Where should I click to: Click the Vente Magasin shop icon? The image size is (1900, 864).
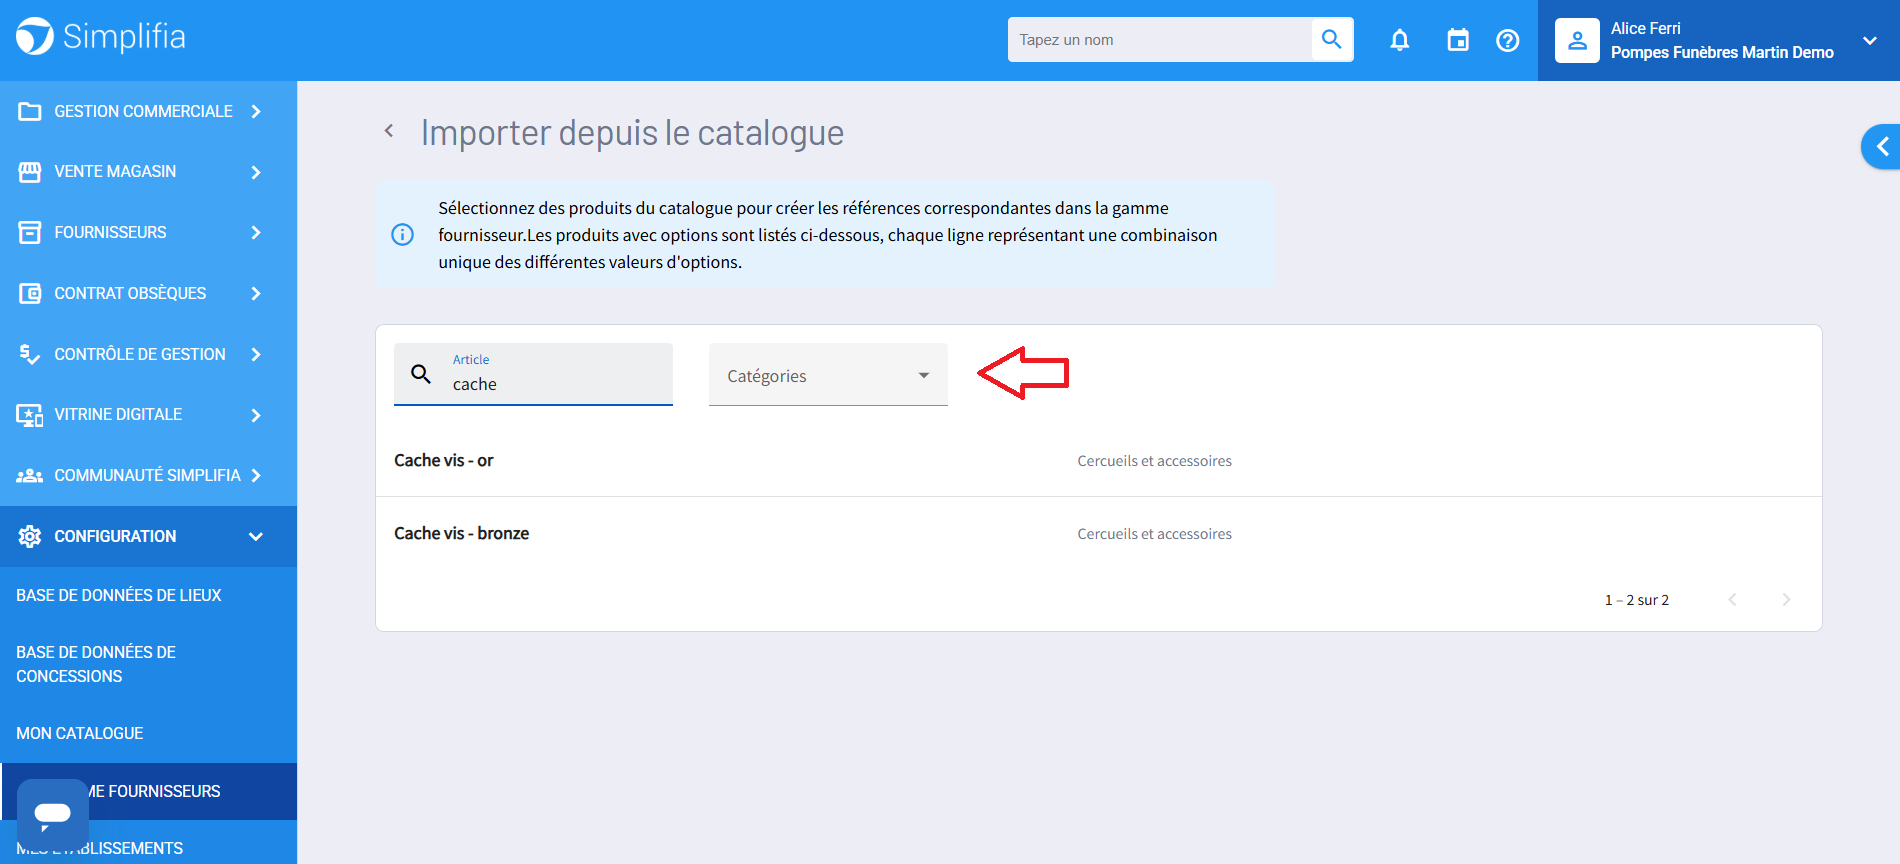30,172
